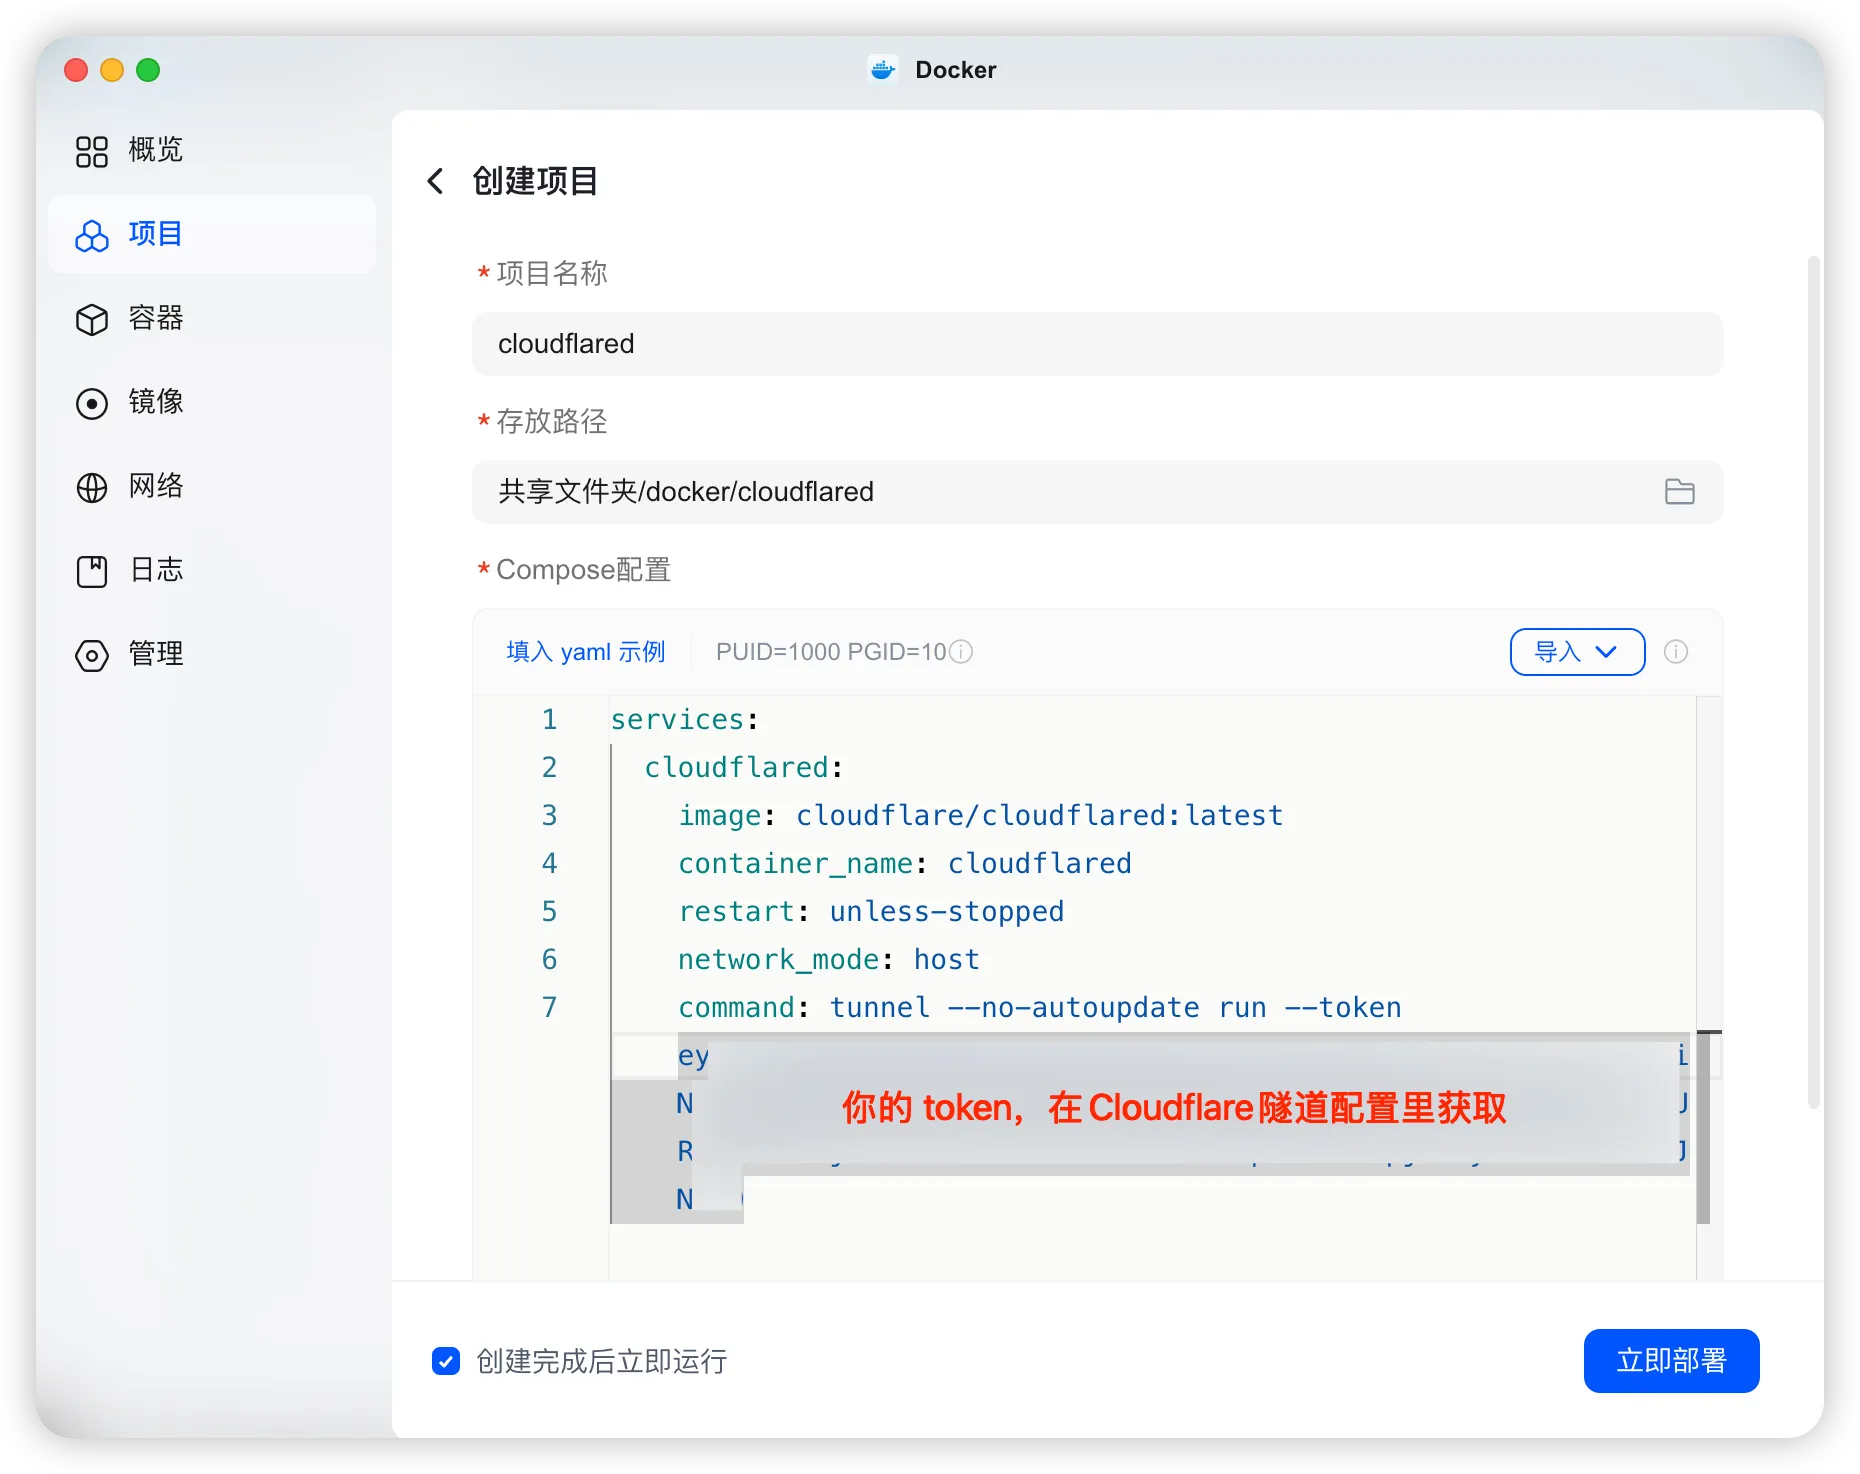Switch to 管理 menu item
The height and width of the screenshot is (1474, 1860).
(x=212, y=655)
